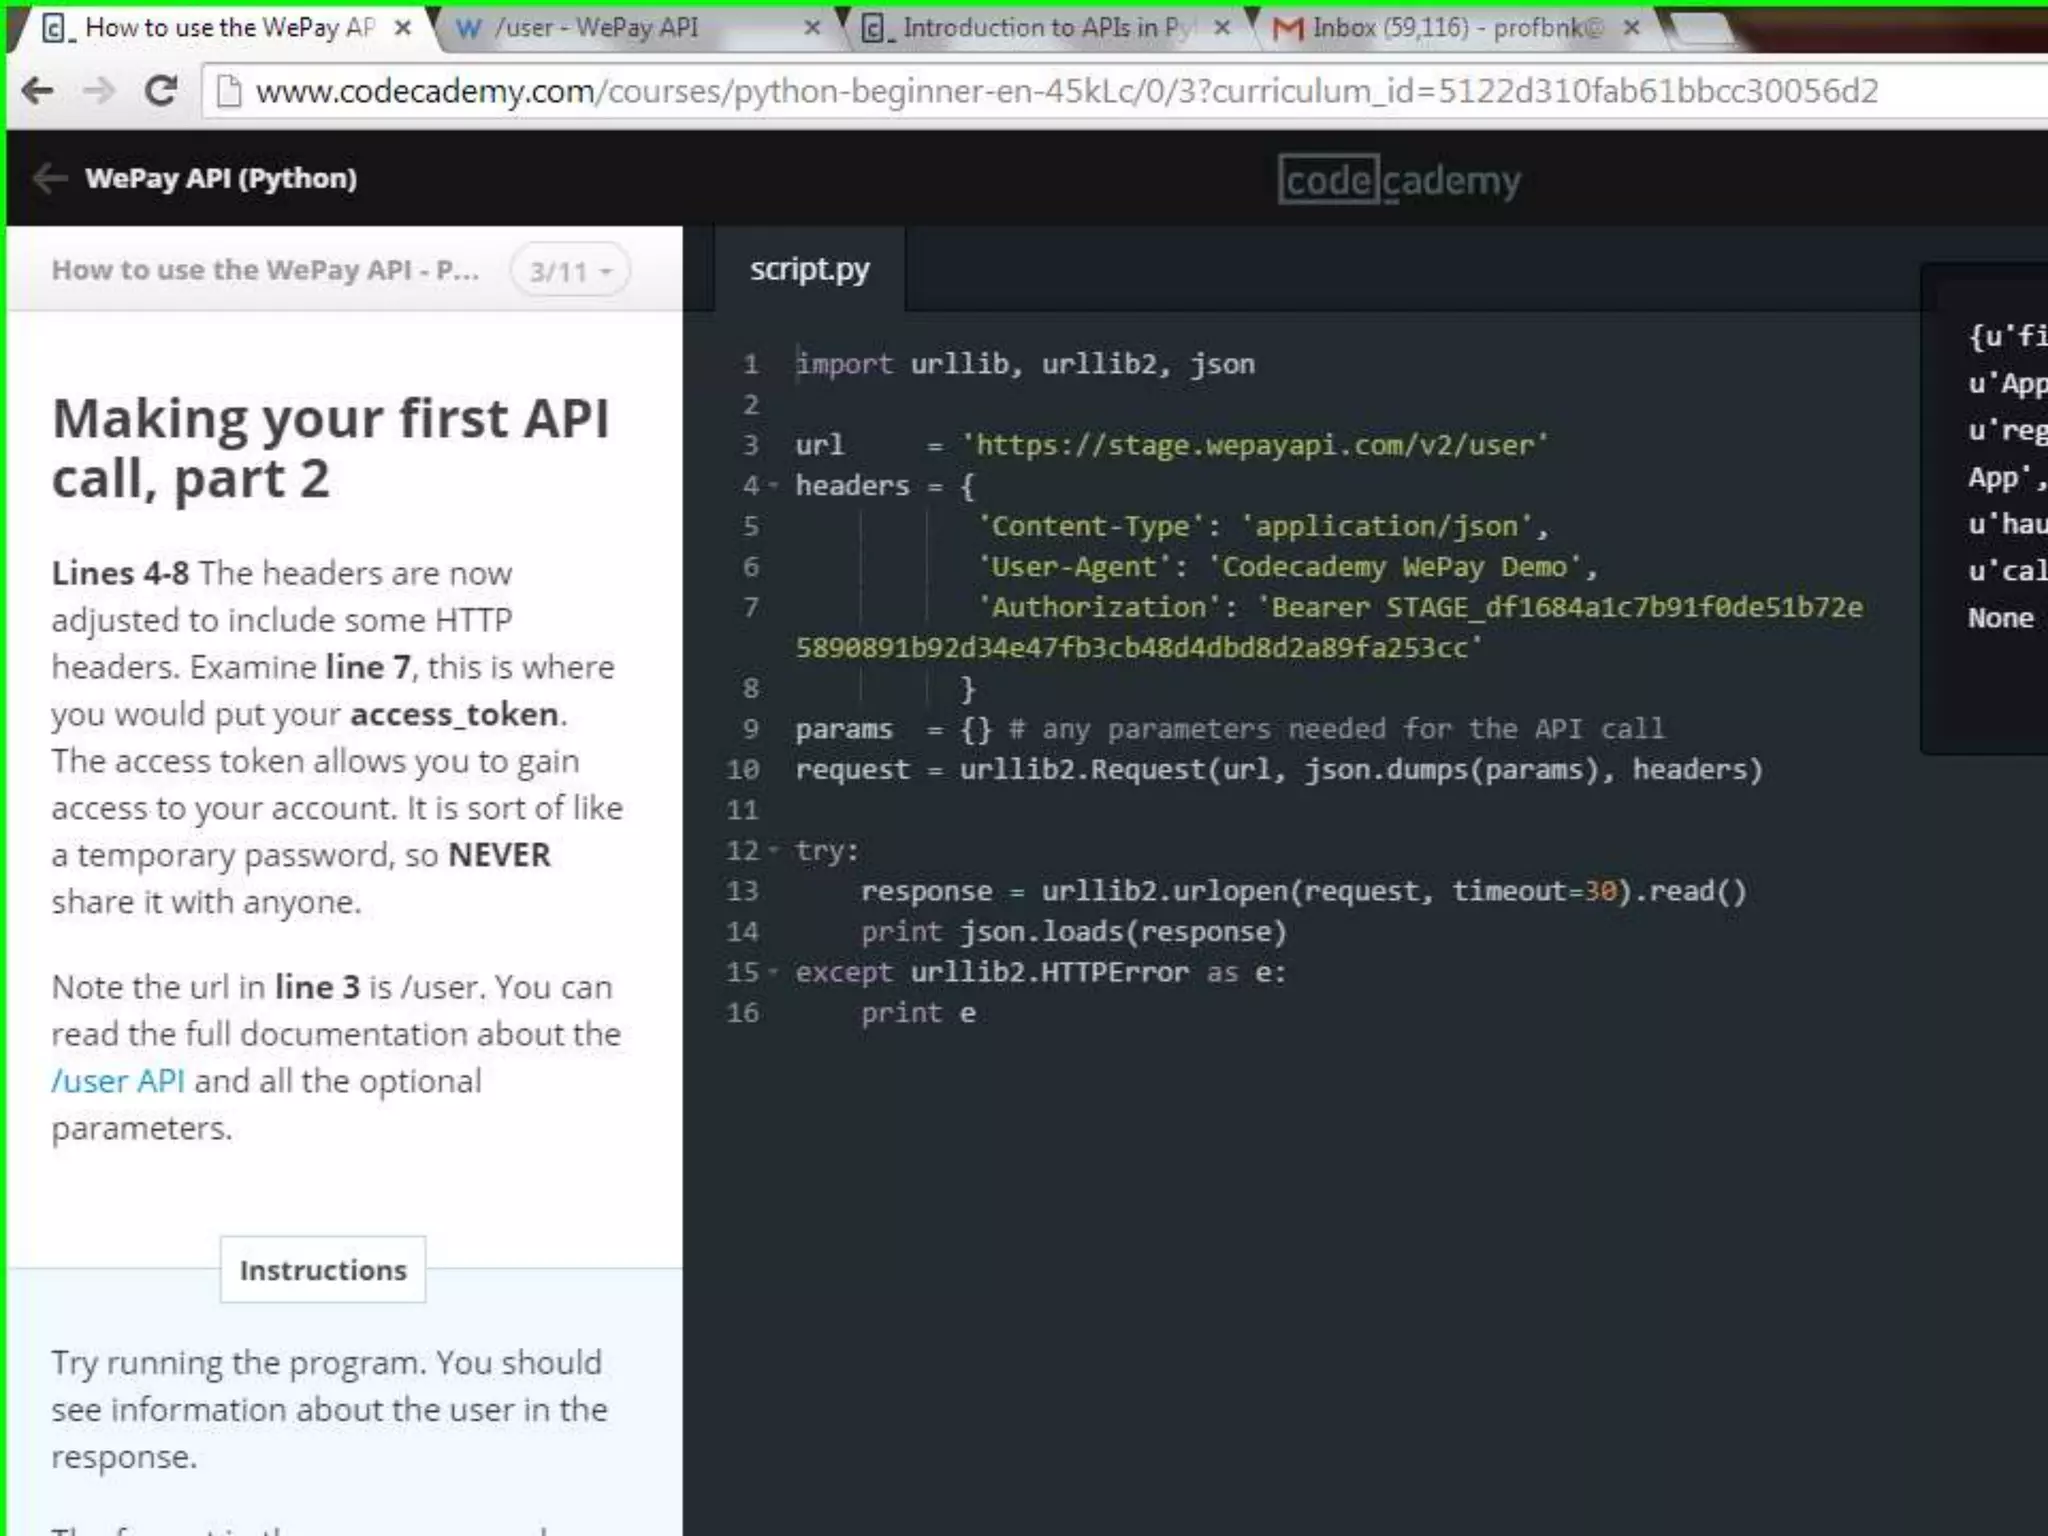Viewport: 2048px width, 1536px height.
Task: Go back using the WePay API (Python) arrow
Action: 49,179
